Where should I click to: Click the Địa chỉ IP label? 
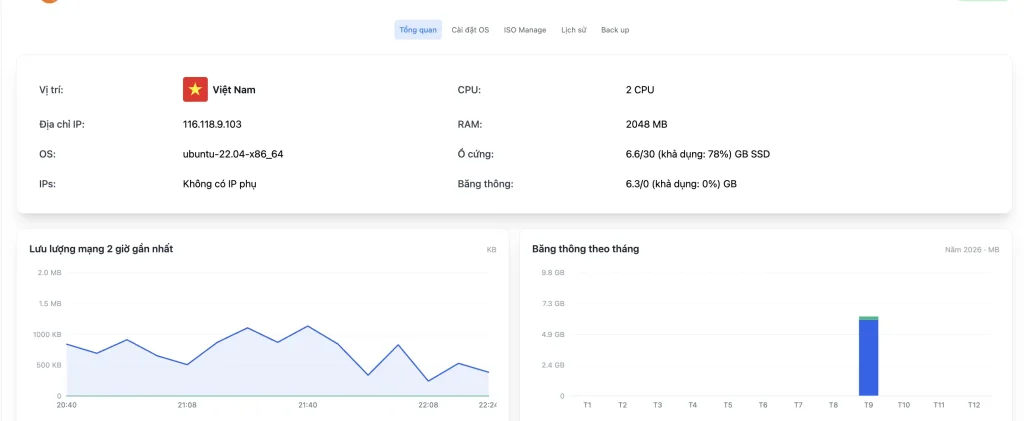coord(62,124)
